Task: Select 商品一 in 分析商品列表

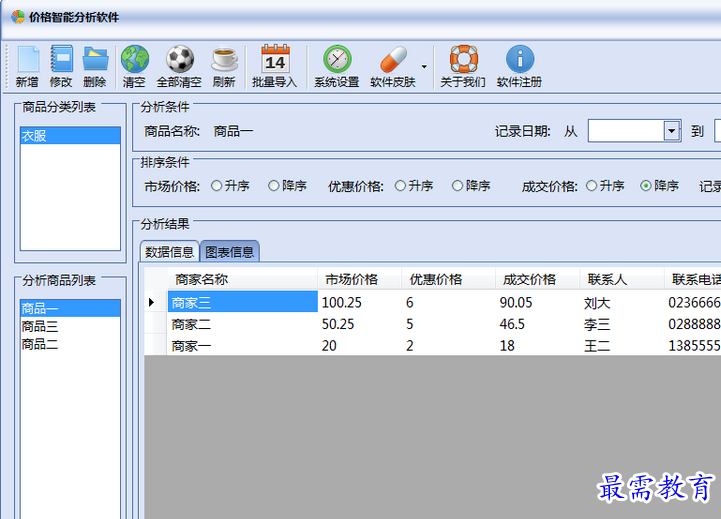Action: tap(70, 308)
